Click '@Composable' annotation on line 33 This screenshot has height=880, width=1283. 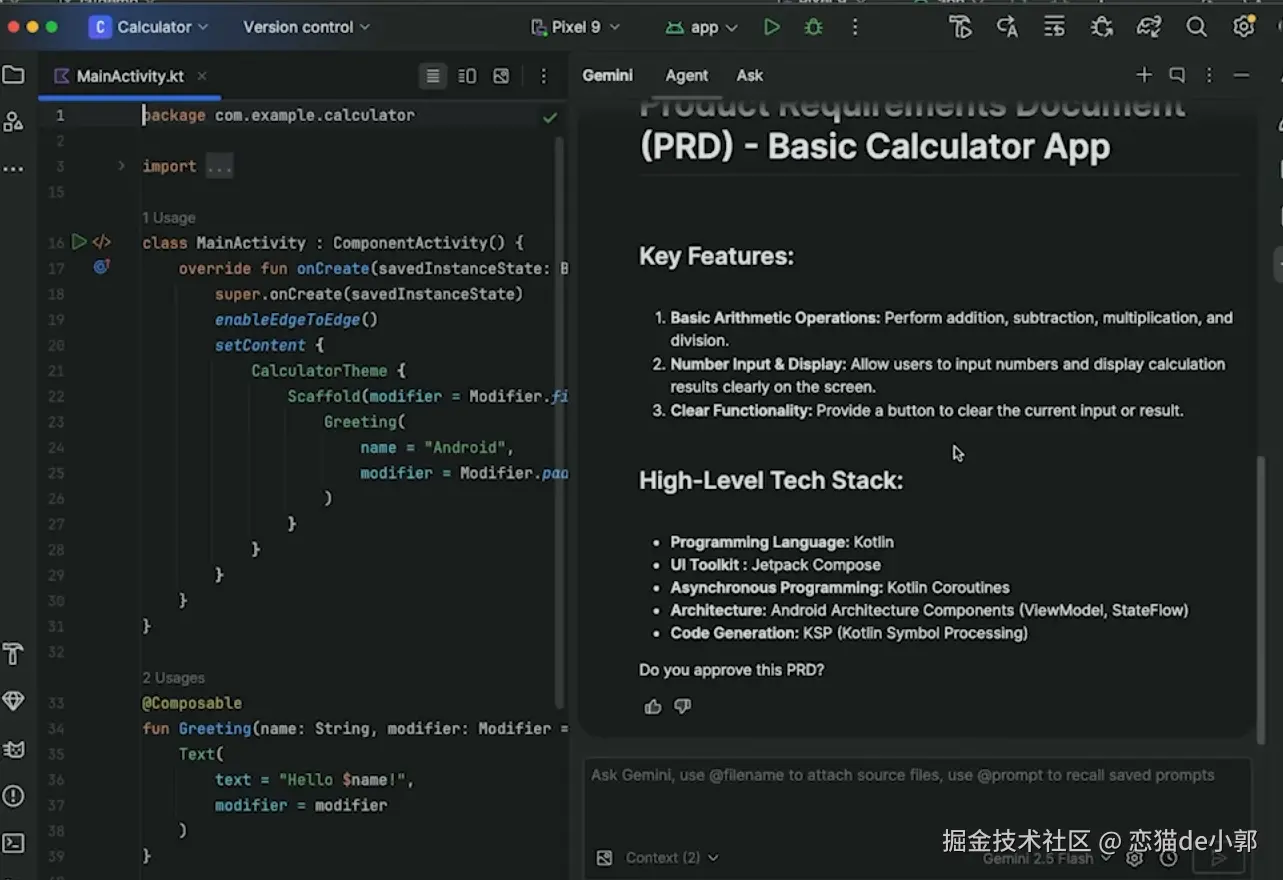(x=192, y=703)
